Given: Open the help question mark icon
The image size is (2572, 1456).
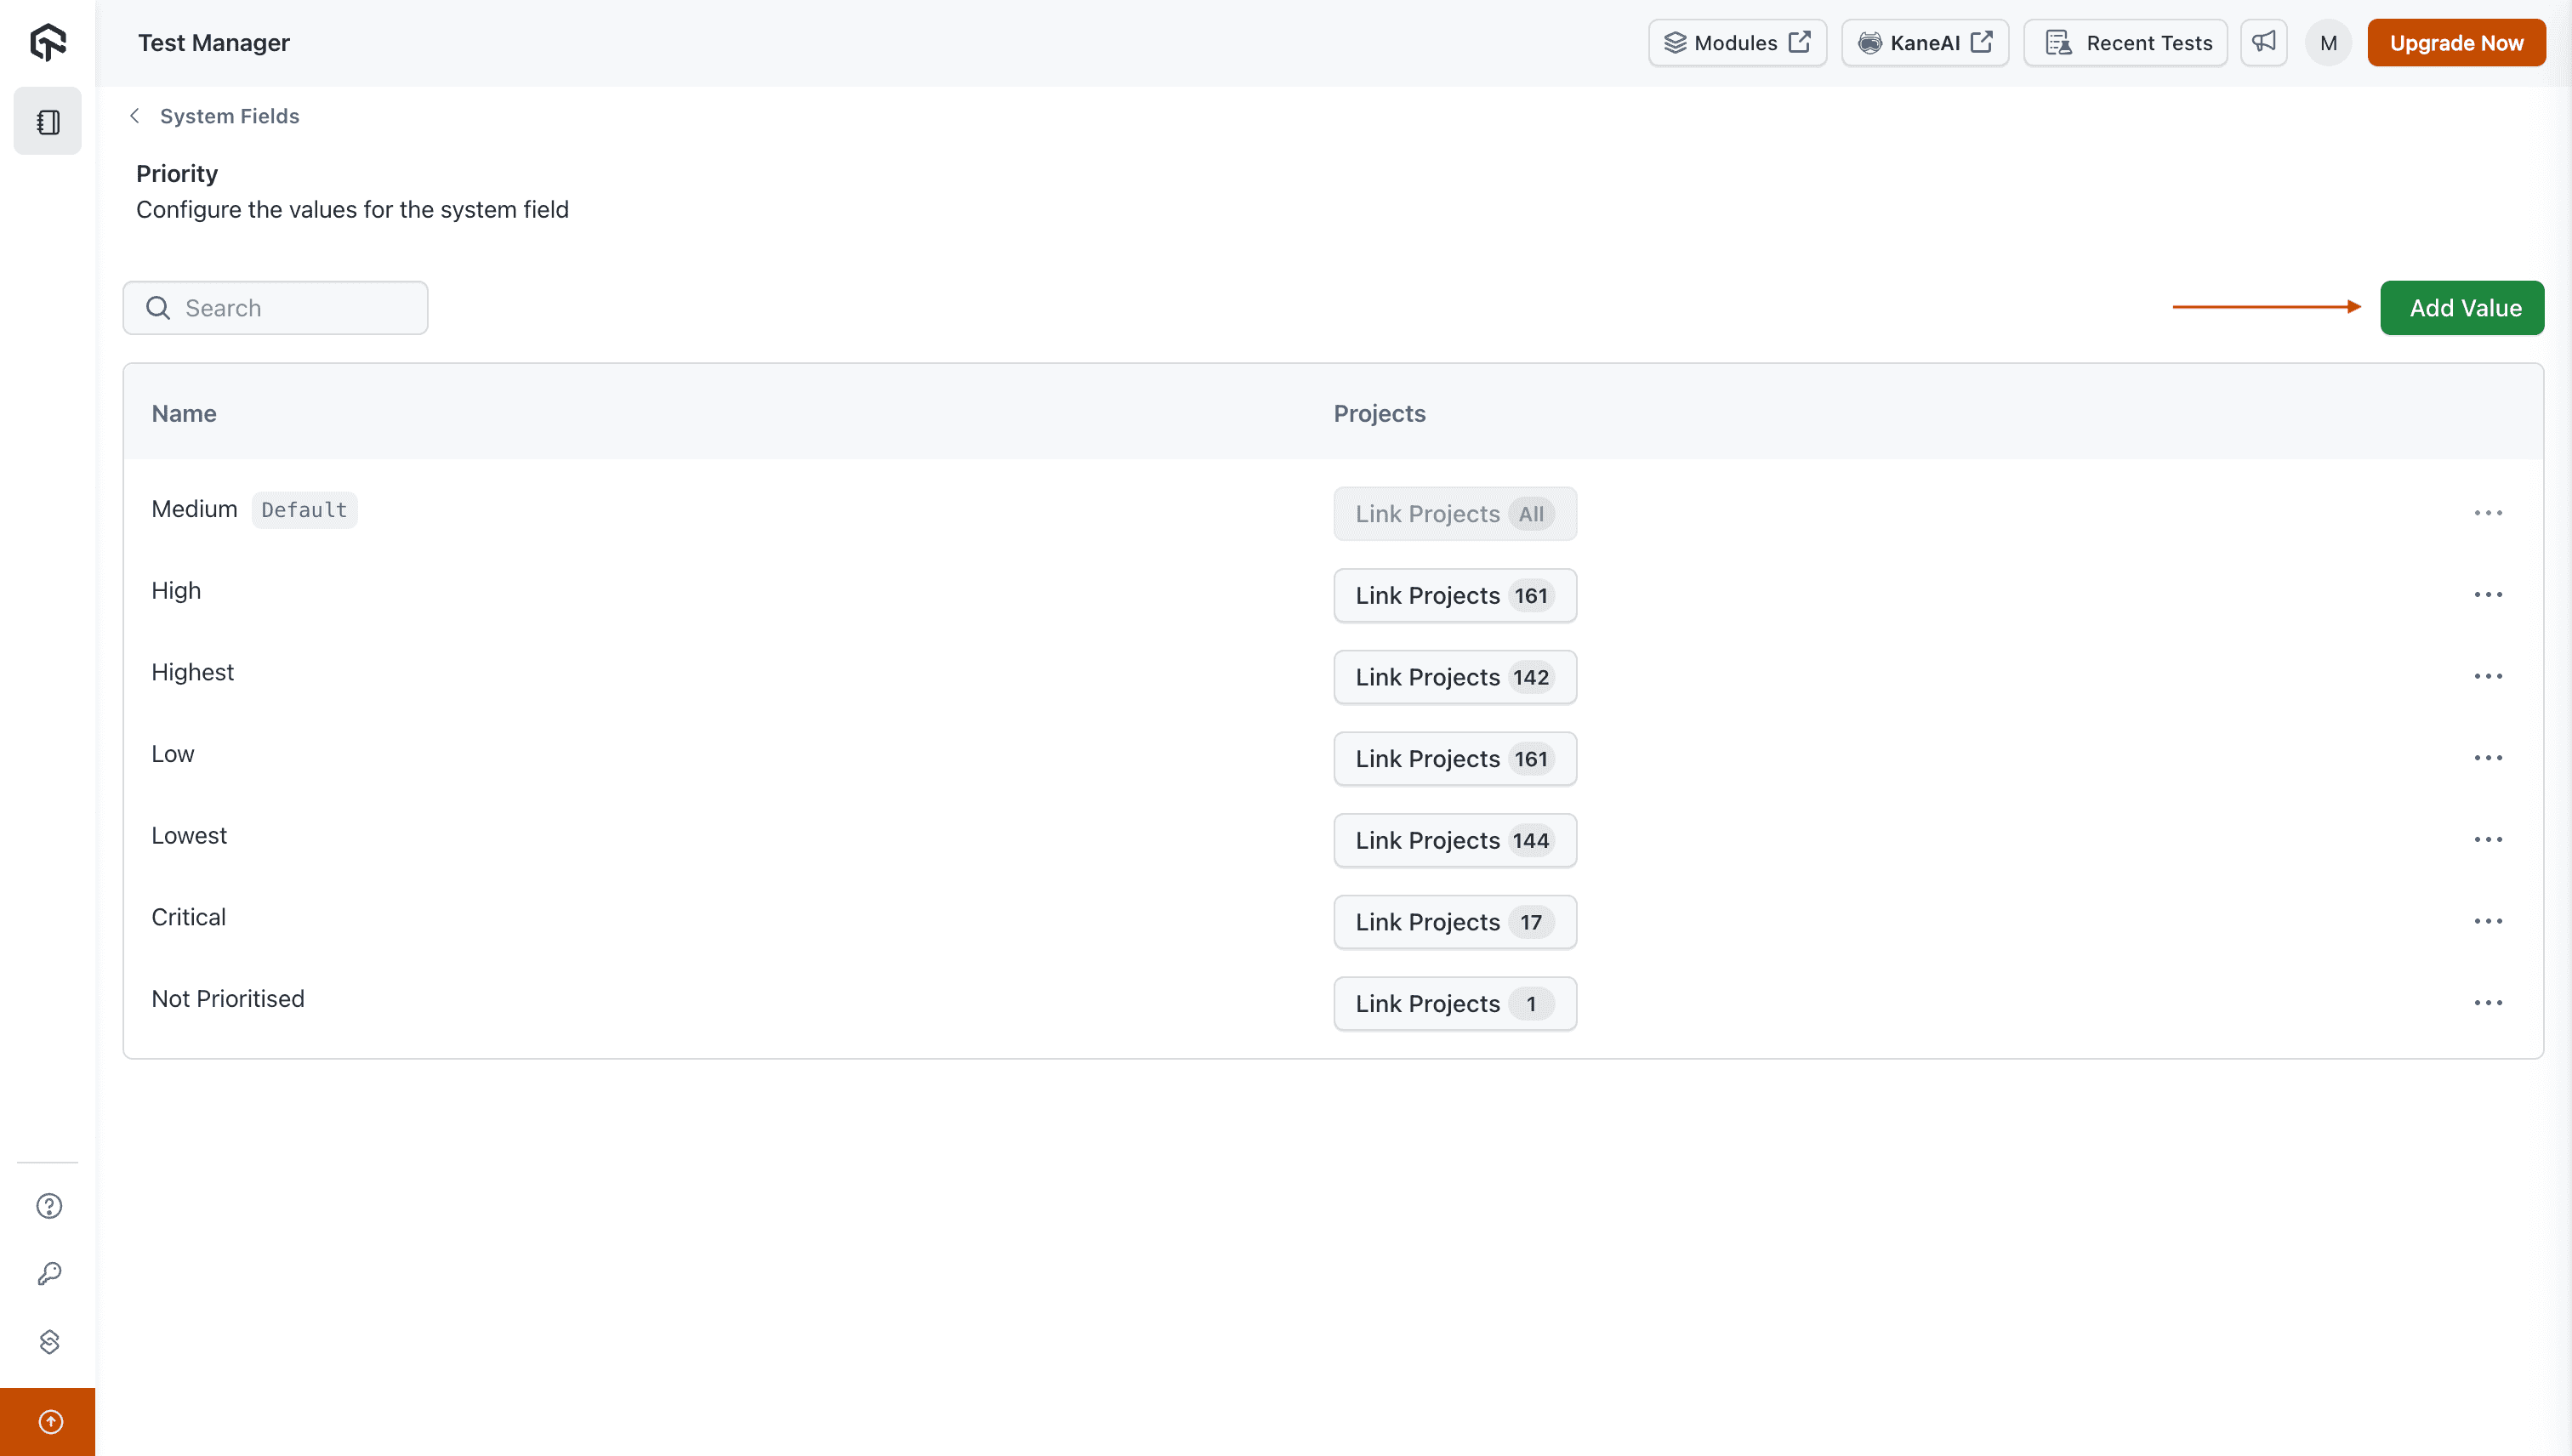Looking at the screenshot, I should pos(49,1206).
